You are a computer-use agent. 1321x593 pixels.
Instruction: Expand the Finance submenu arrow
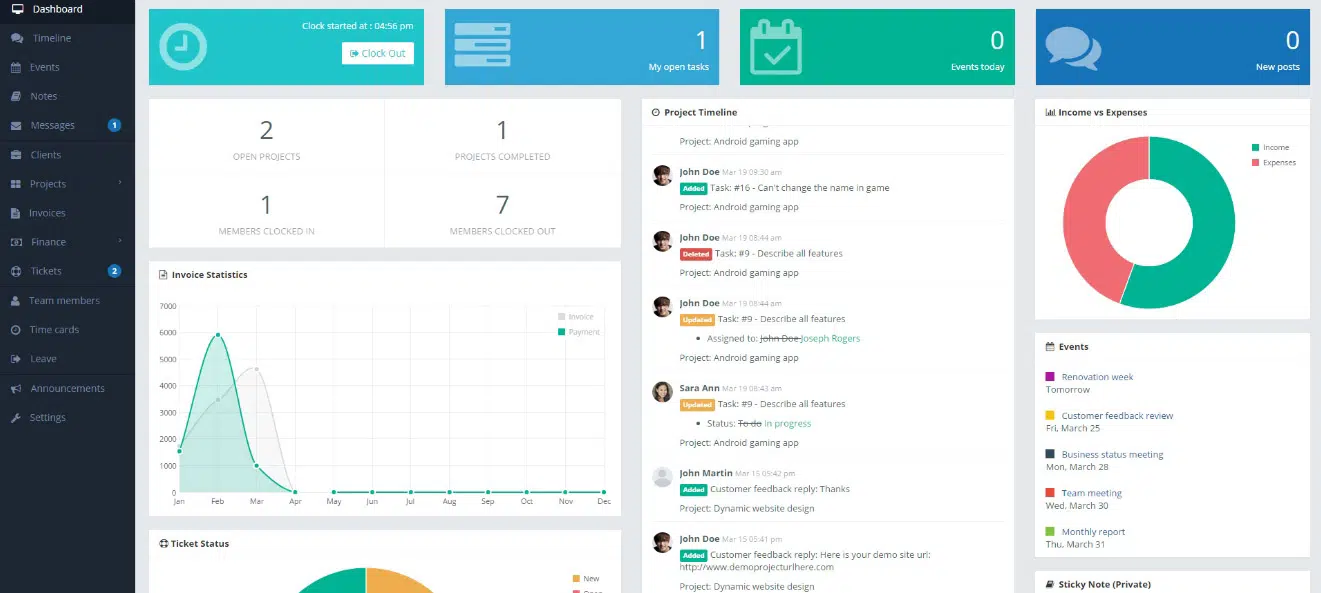pos(120,241)
